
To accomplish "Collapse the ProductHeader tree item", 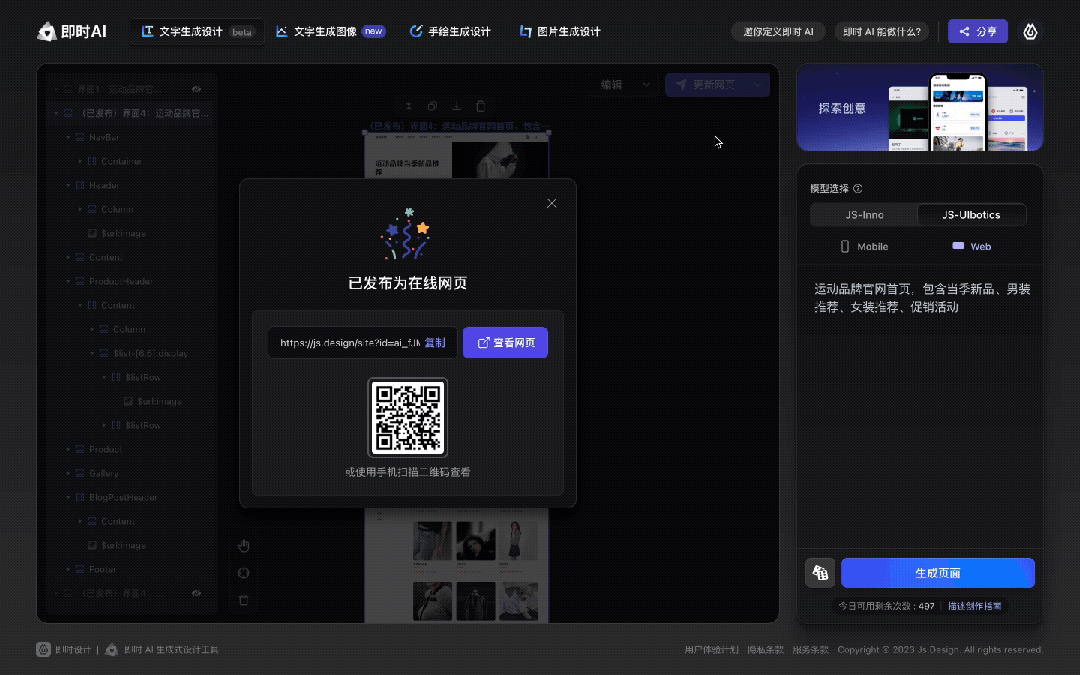I will click(68, 281).
